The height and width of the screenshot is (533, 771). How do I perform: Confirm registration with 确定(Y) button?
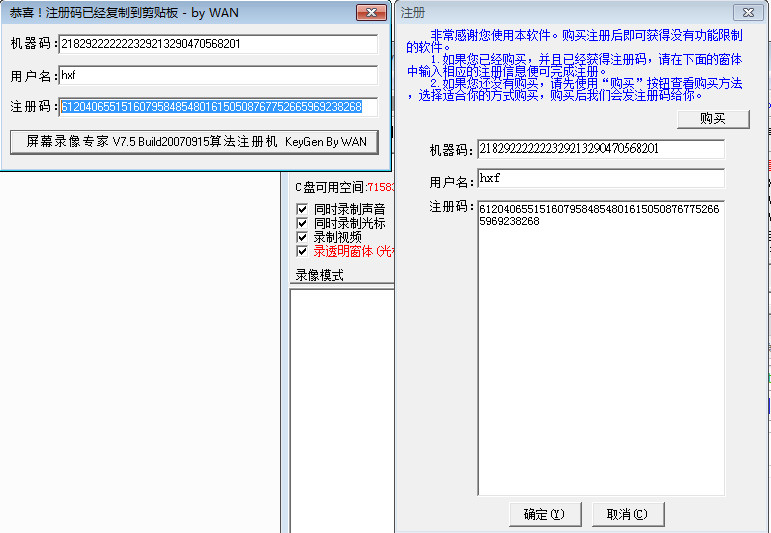click(x=545, y=514)
